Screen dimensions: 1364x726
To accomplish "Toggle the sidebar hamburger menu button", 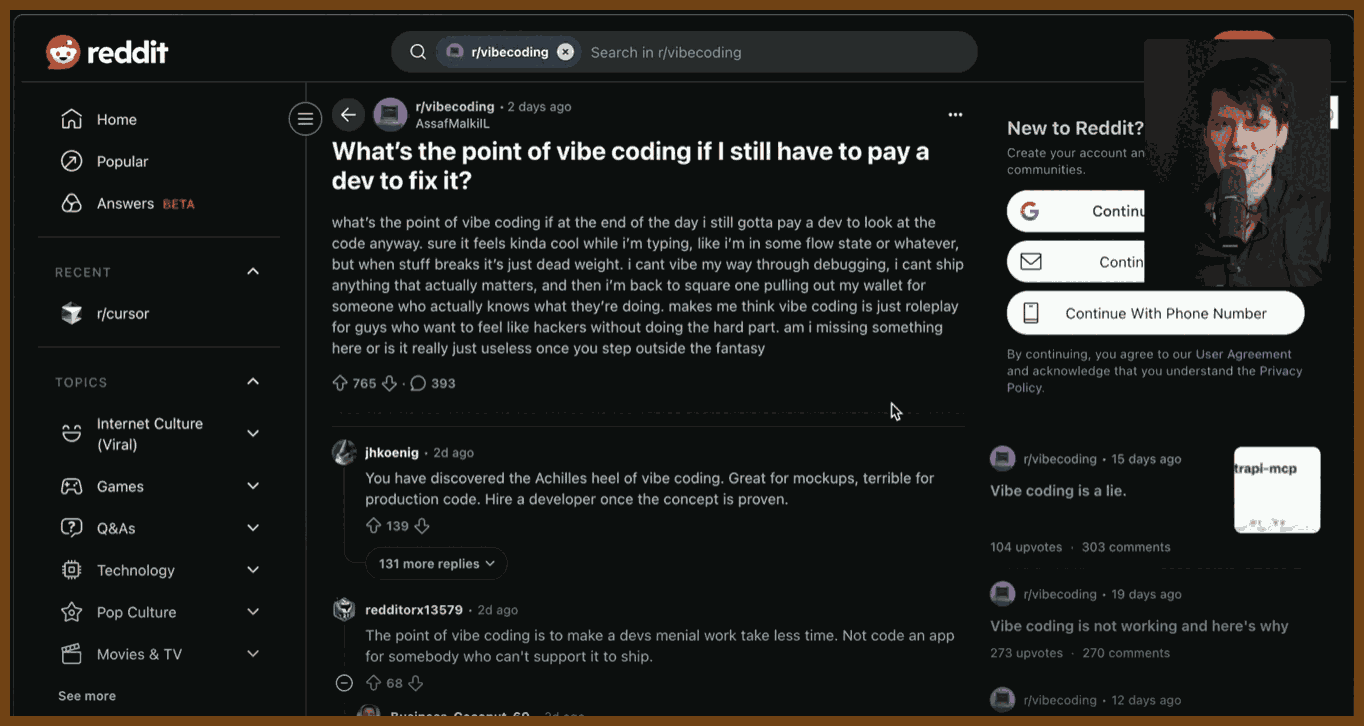I will 305,119.
